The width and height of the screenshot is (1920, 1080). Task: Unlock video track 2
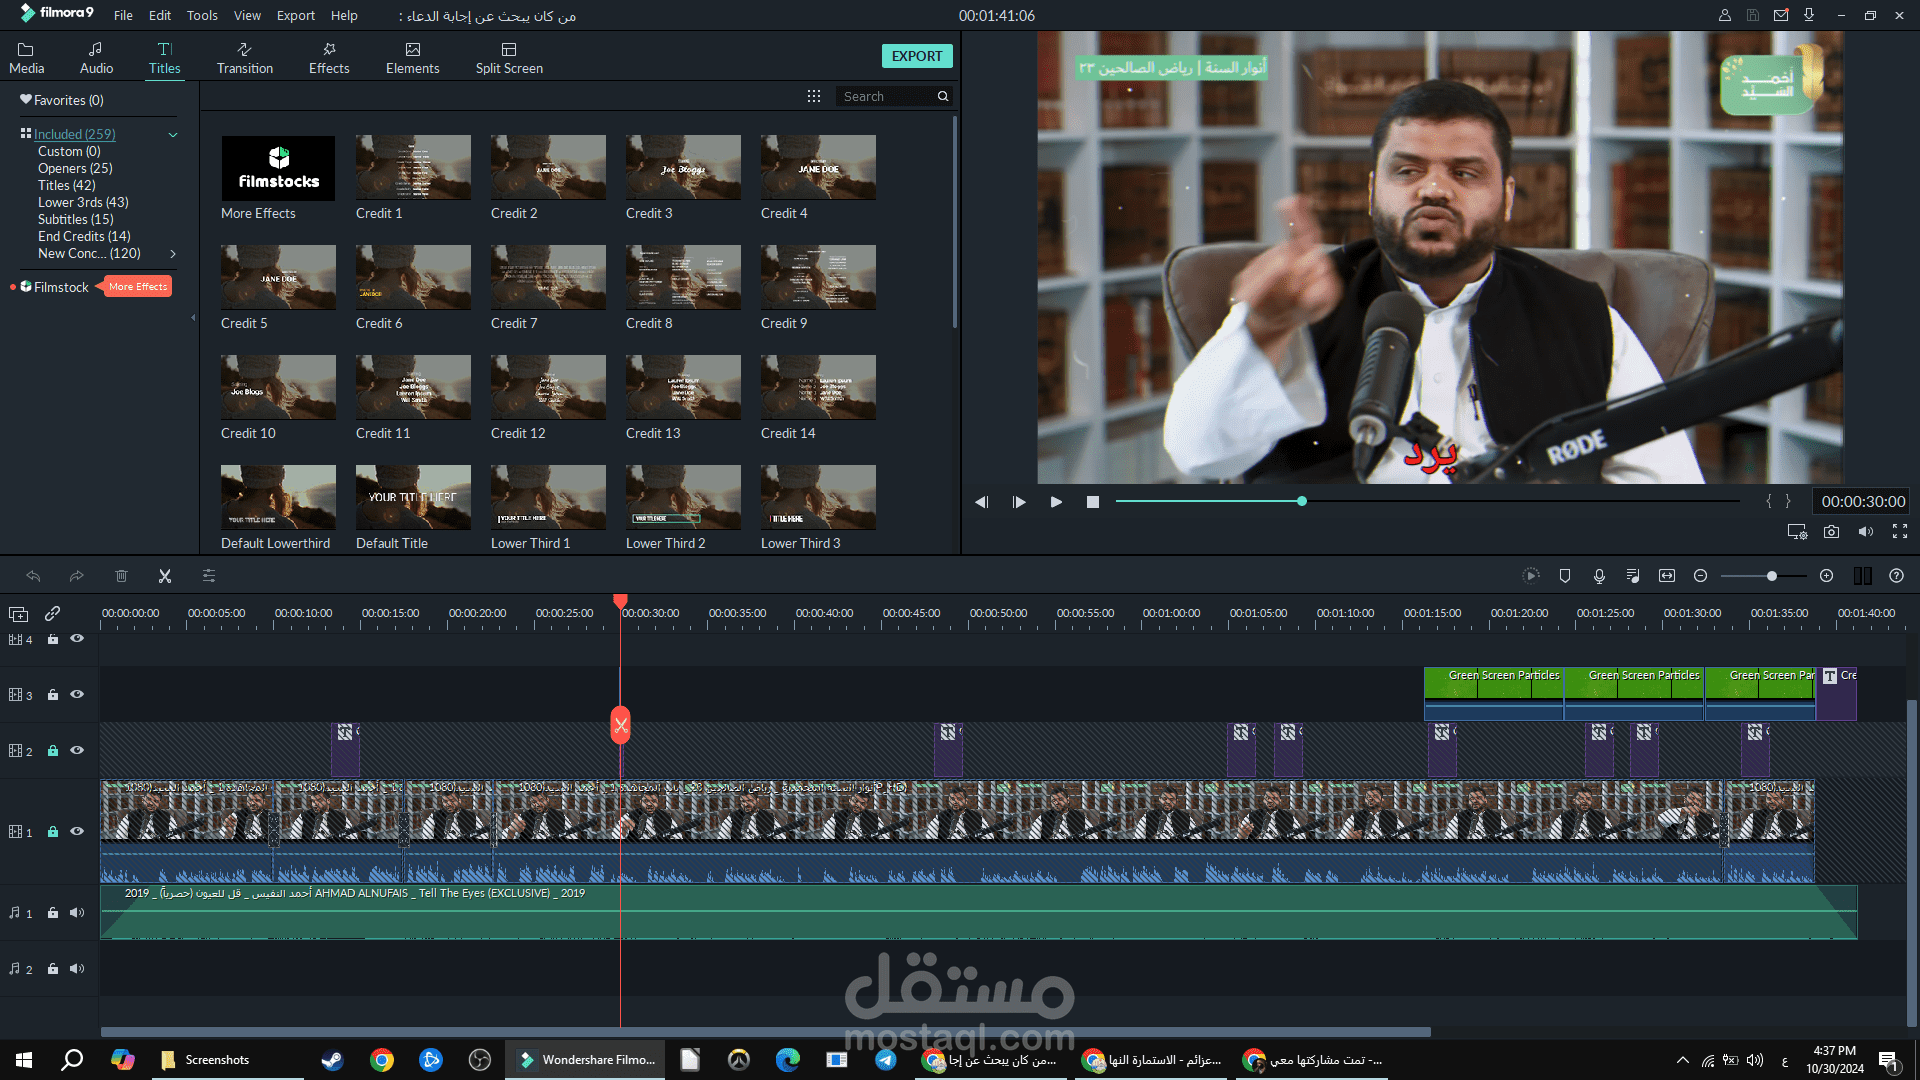53,751
